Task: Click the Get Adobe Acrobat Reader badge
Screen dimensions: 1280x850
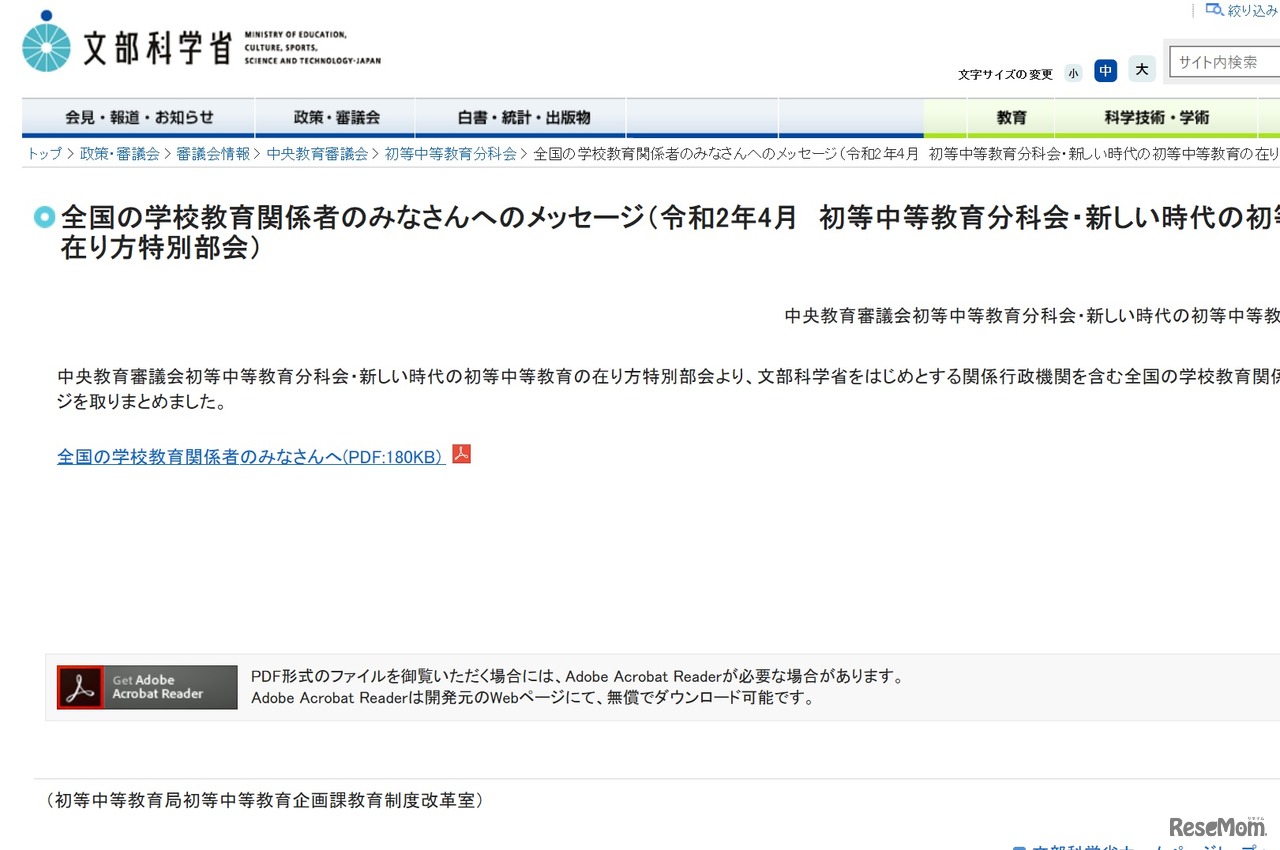Action: click(146, 687)
